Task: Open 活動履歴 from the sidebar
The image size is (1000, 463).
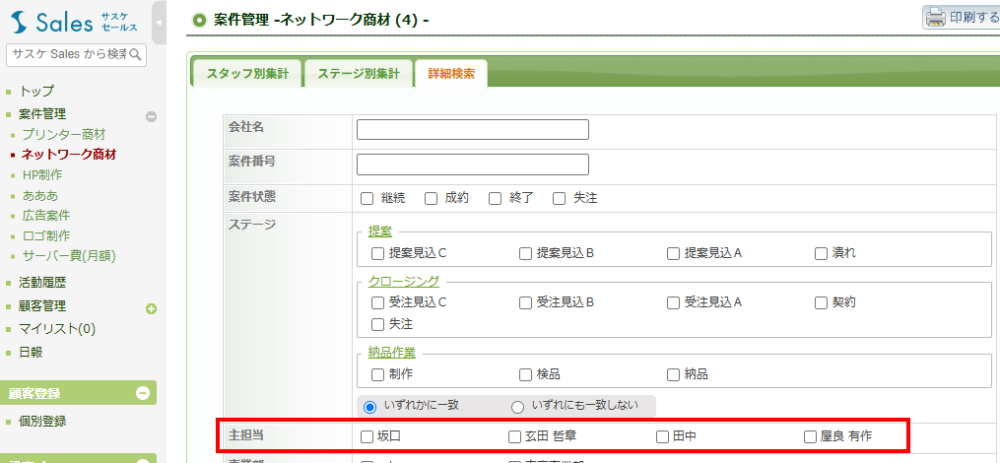Action: (x=44, y=283)
